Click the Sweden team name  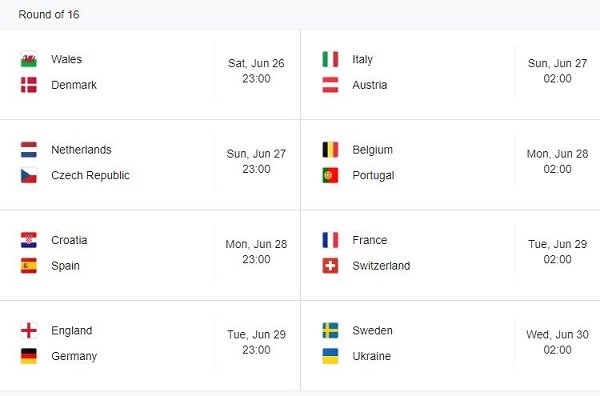(x=372, y=331)
